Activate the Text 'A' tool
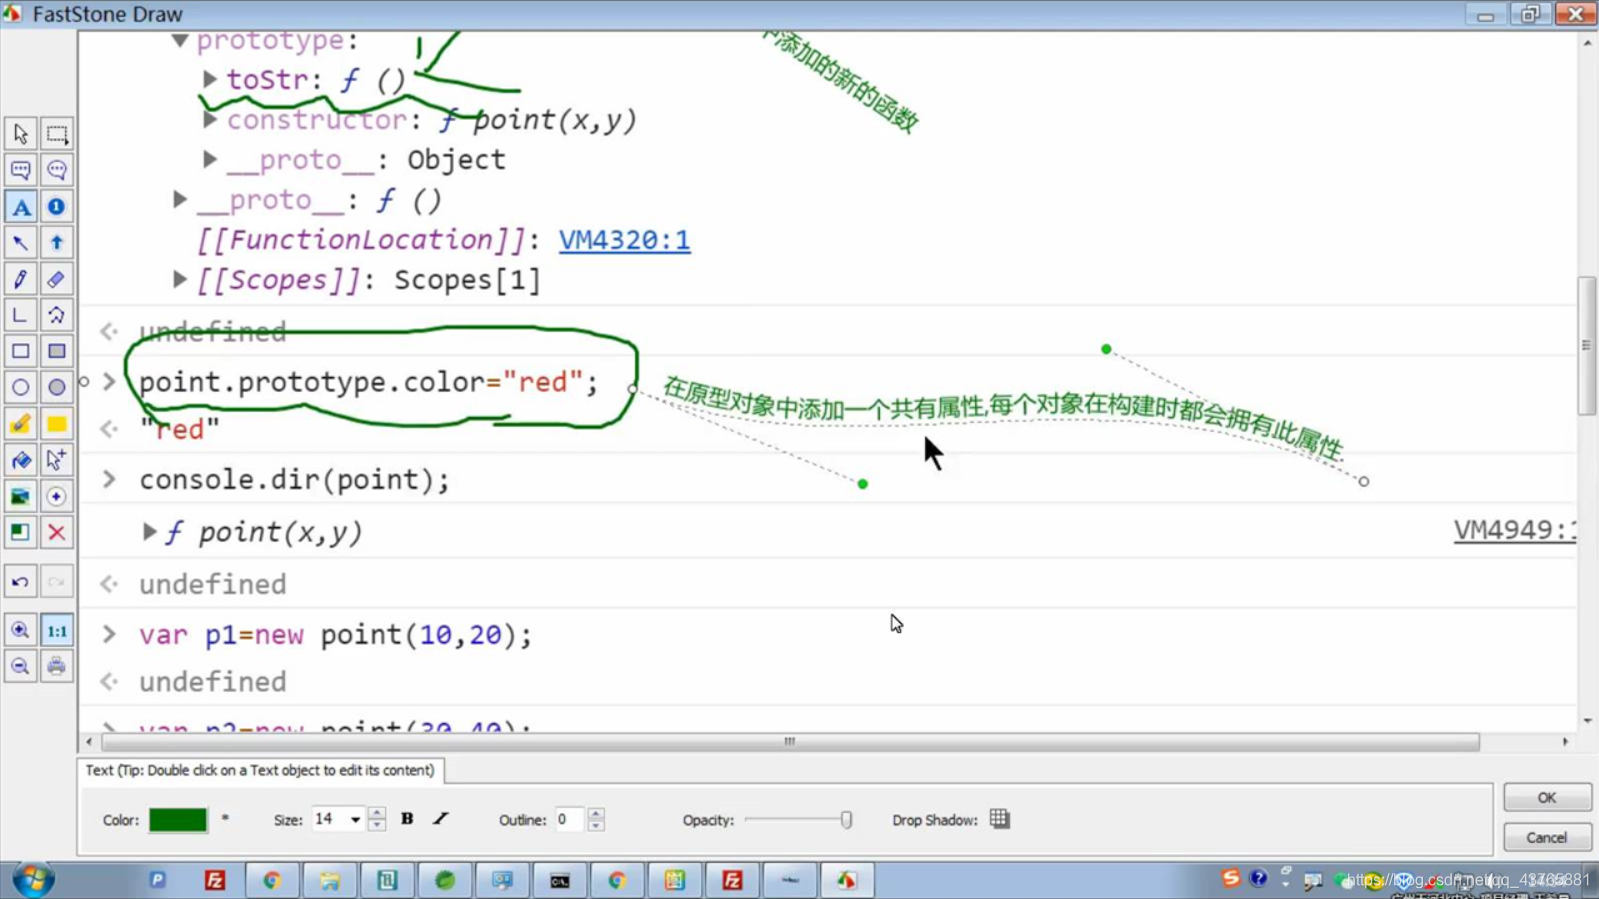 20,207
